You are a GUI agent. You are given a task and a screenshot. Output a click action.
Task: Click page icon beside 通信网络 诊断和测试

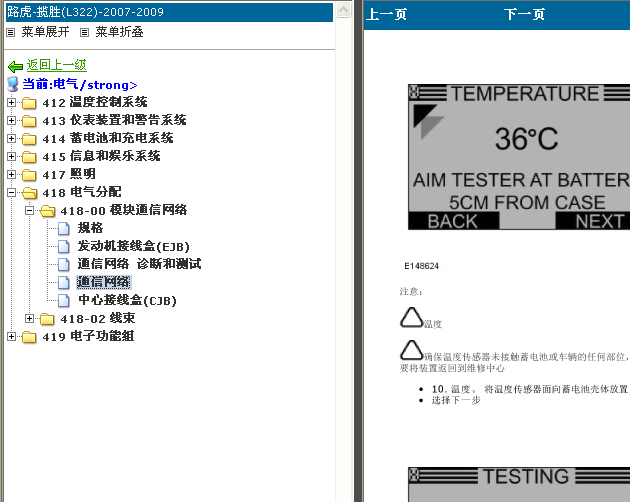click(63, 264)
